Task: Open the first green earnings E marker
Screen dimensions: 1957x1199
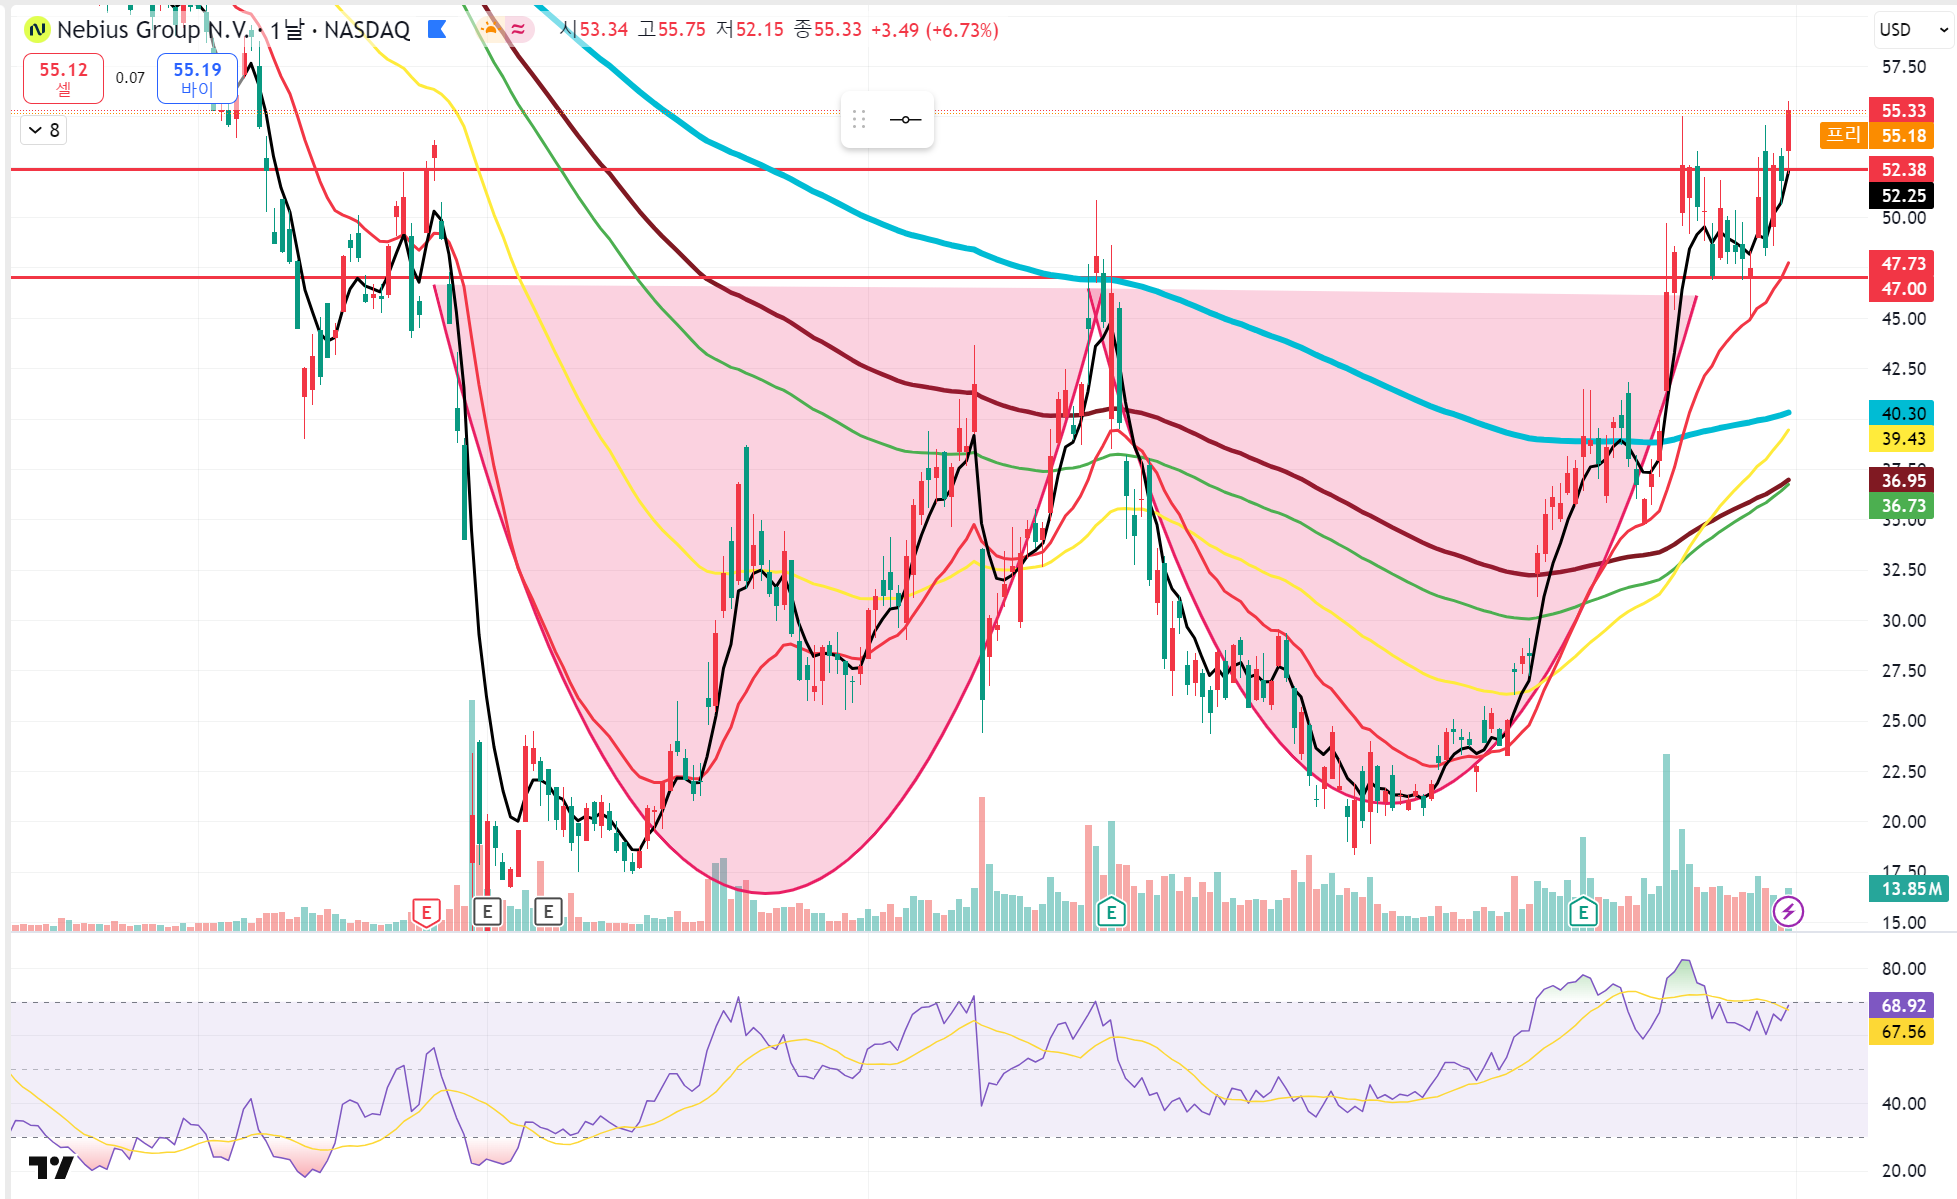Action: coord(1111,912)
